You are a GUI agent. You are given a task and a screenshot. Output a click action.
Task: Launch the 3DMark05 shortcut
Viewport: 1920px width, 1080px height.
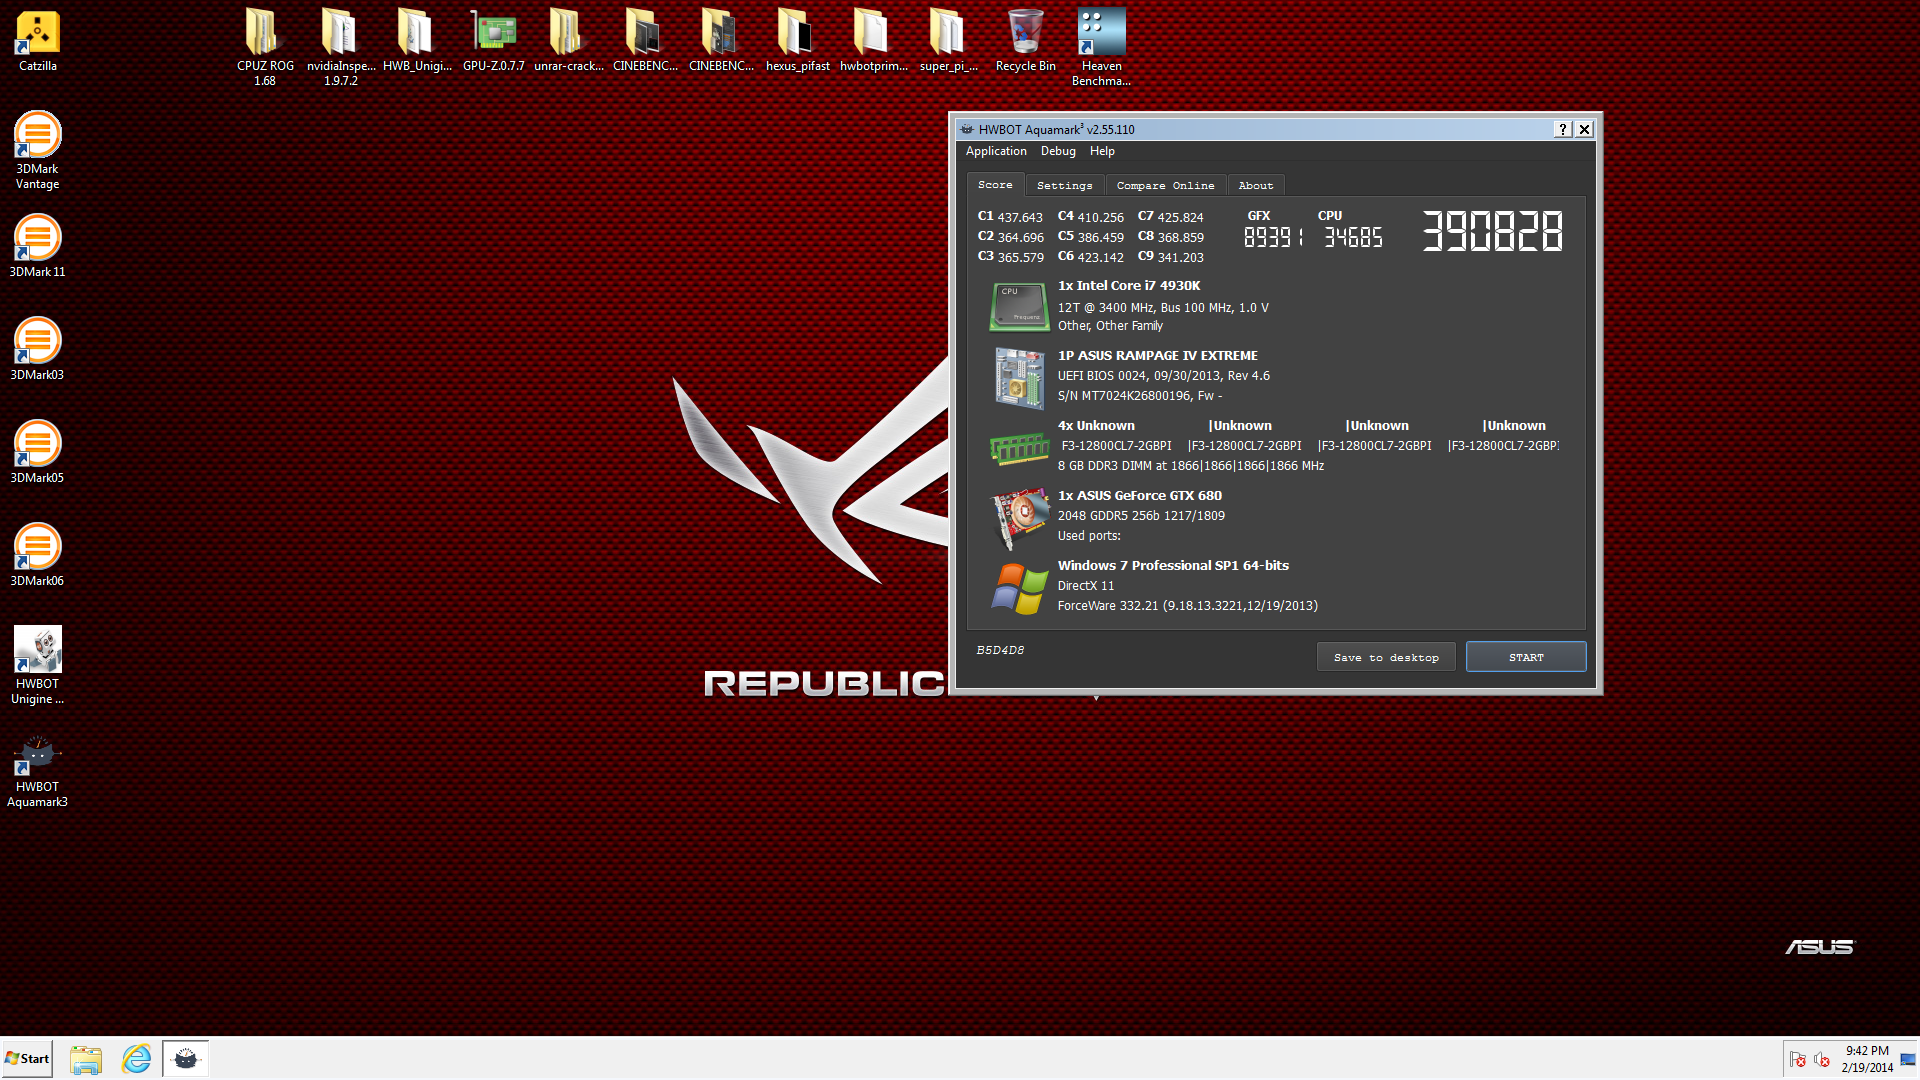[37, 452]
